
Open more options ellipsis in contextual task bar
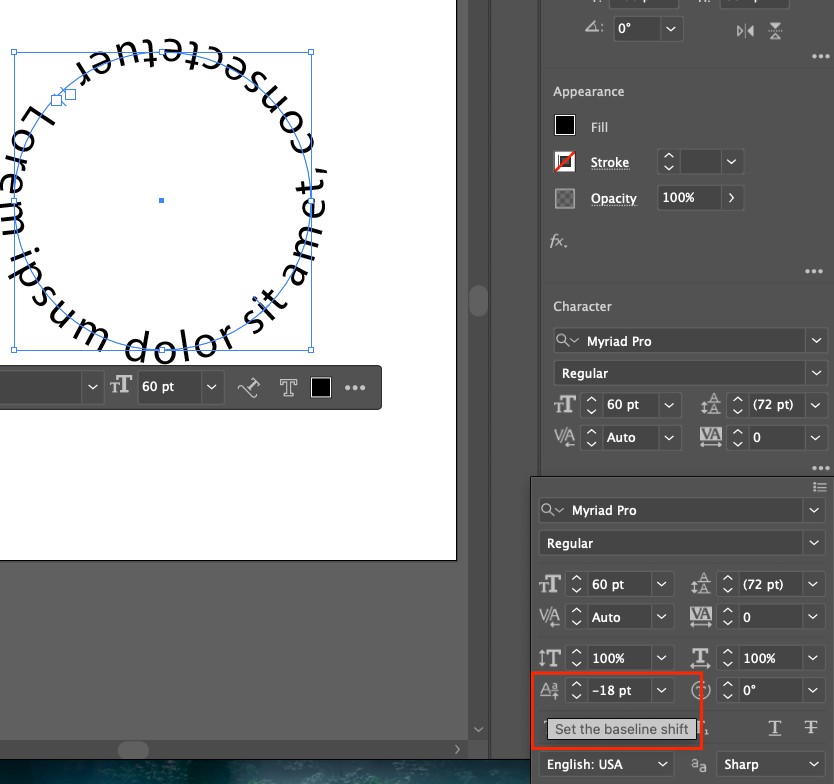(x=355, y=388)
